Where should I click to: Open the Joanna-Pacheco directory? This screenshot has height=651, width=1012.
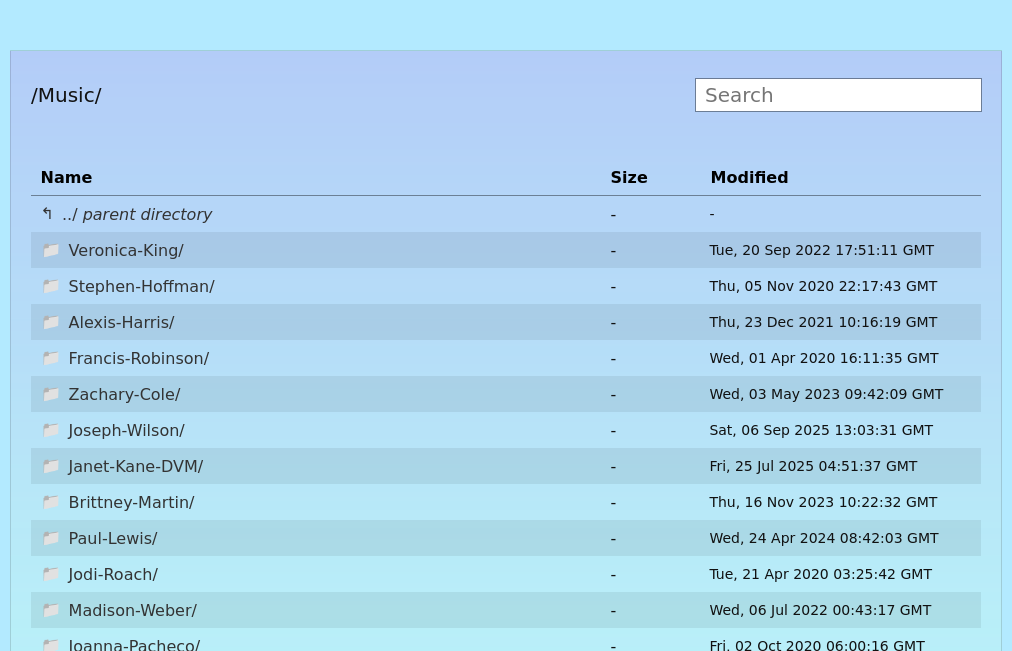point(134,644)
